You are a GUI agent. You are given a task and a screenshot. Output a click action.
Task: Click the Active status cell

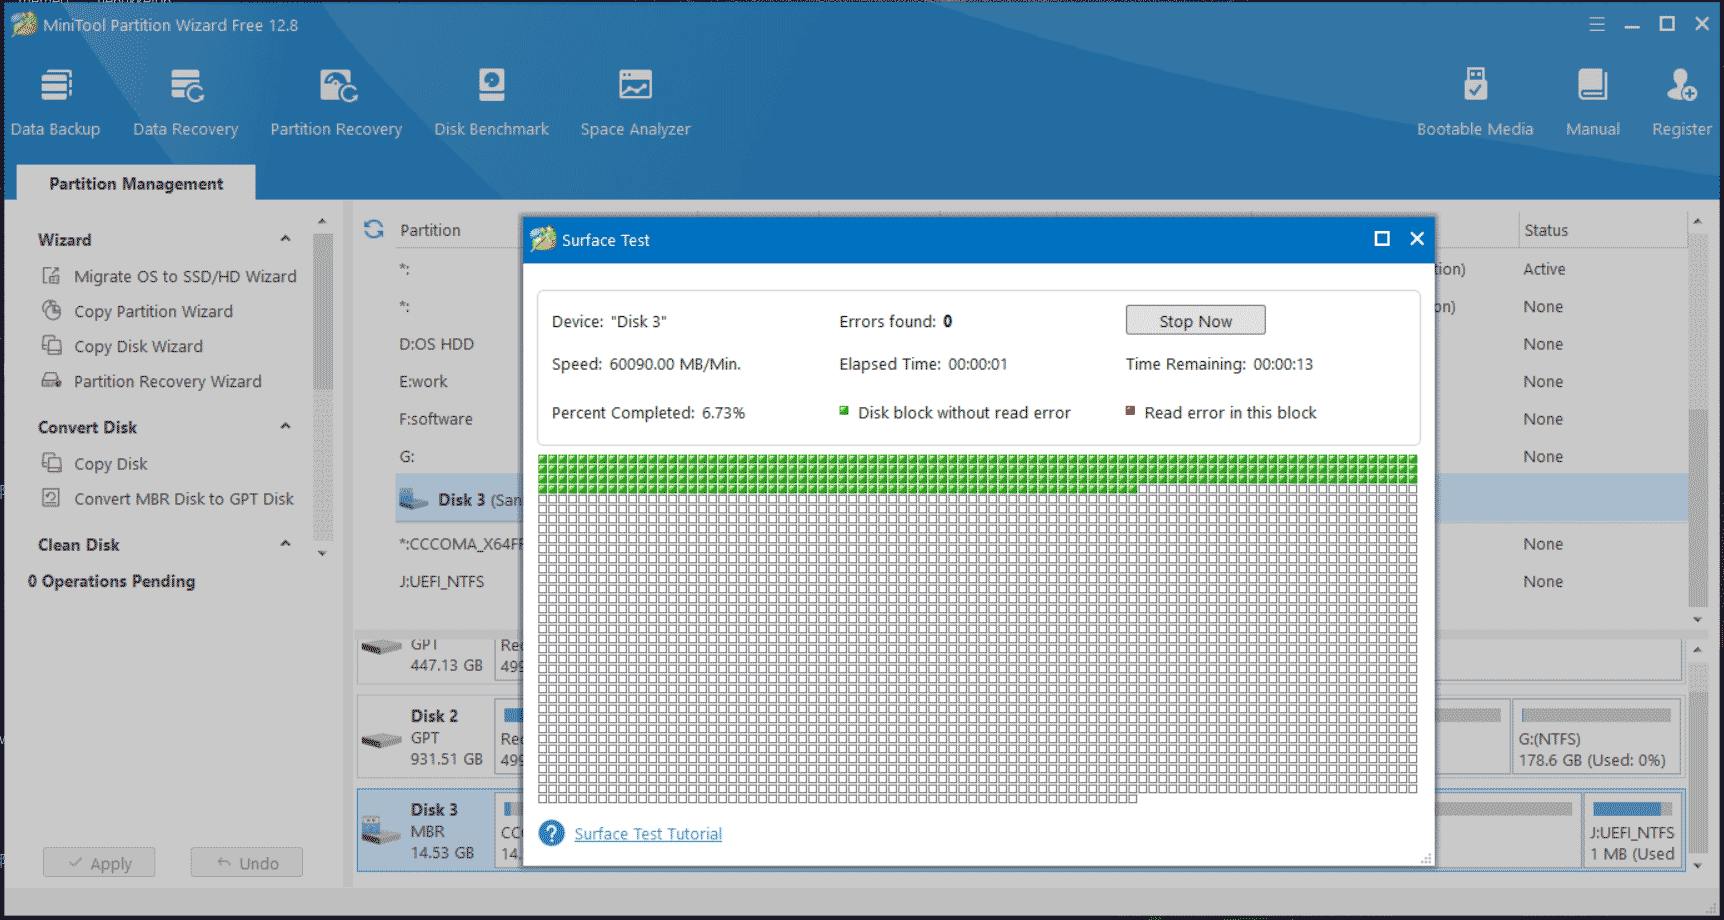[1544, 269]
